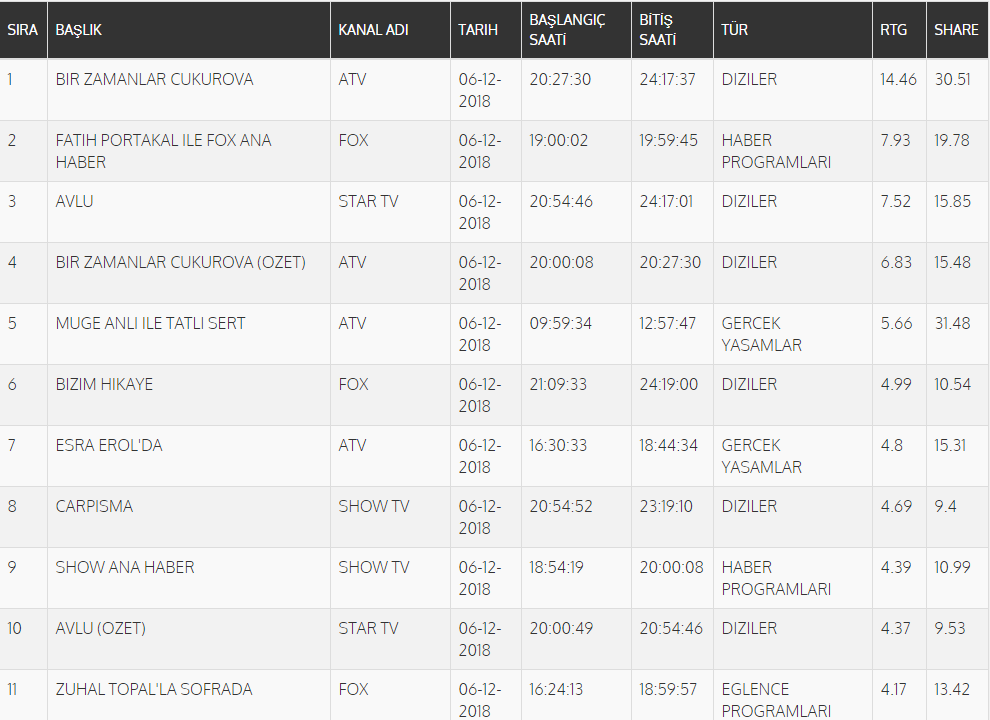Click the SHARE column header
990x720 pixels.
(956, 30)
